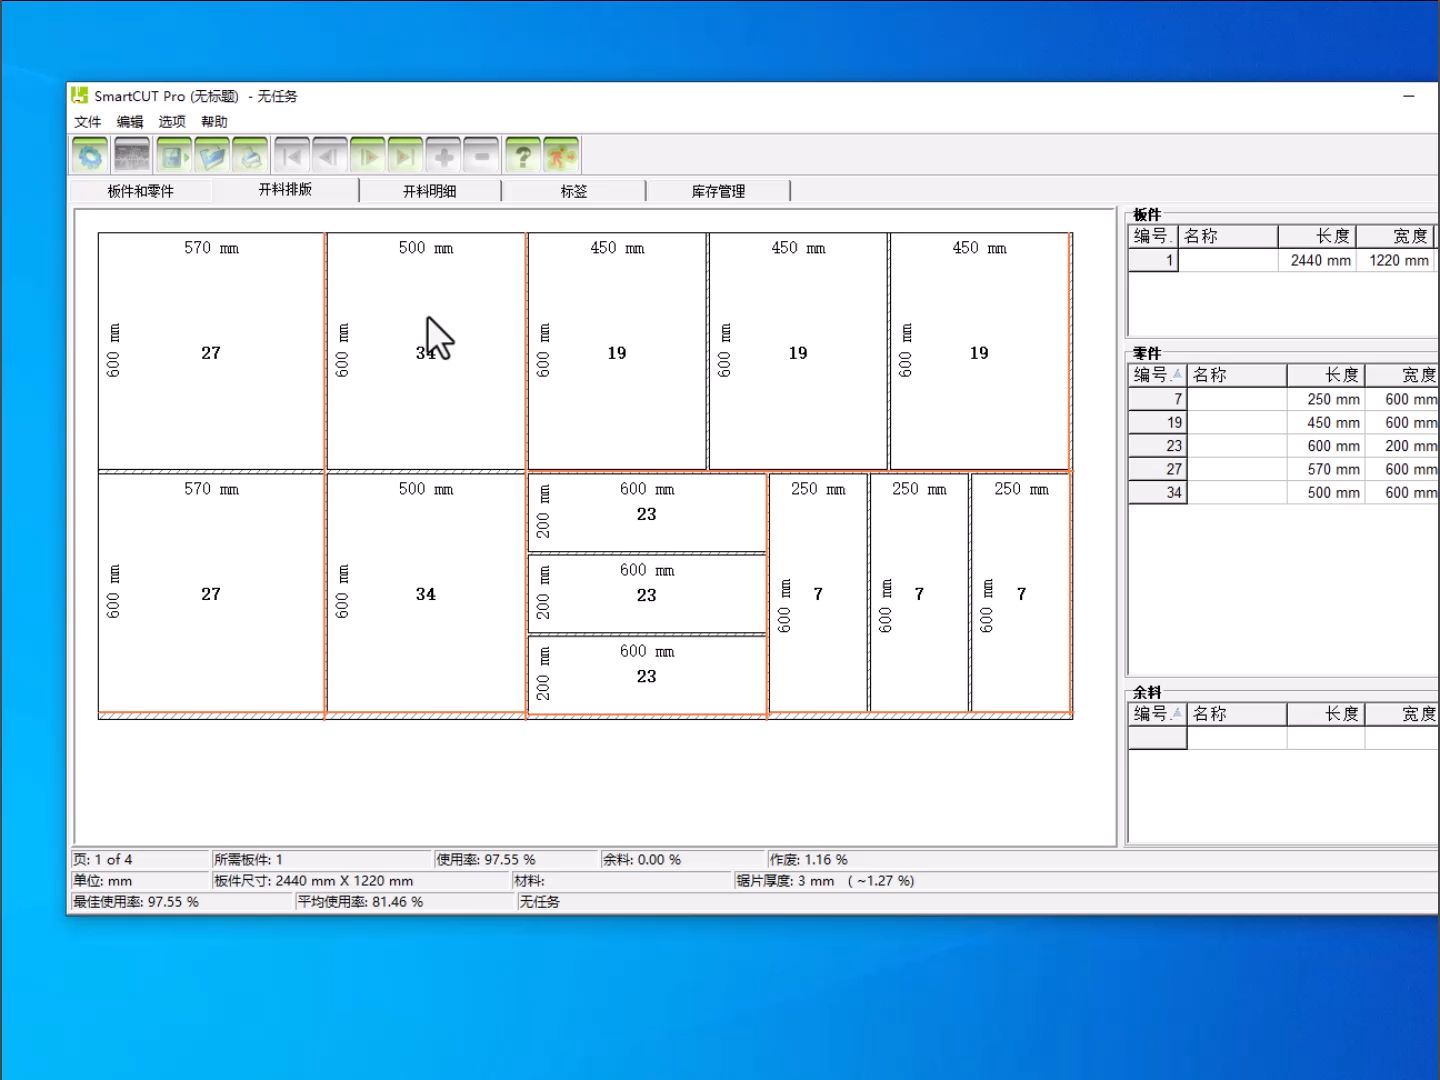This screenshot has height=1080, width=1440.
Task: Click status text 平均使用率: 81.46 %
Action: point(361,902)
